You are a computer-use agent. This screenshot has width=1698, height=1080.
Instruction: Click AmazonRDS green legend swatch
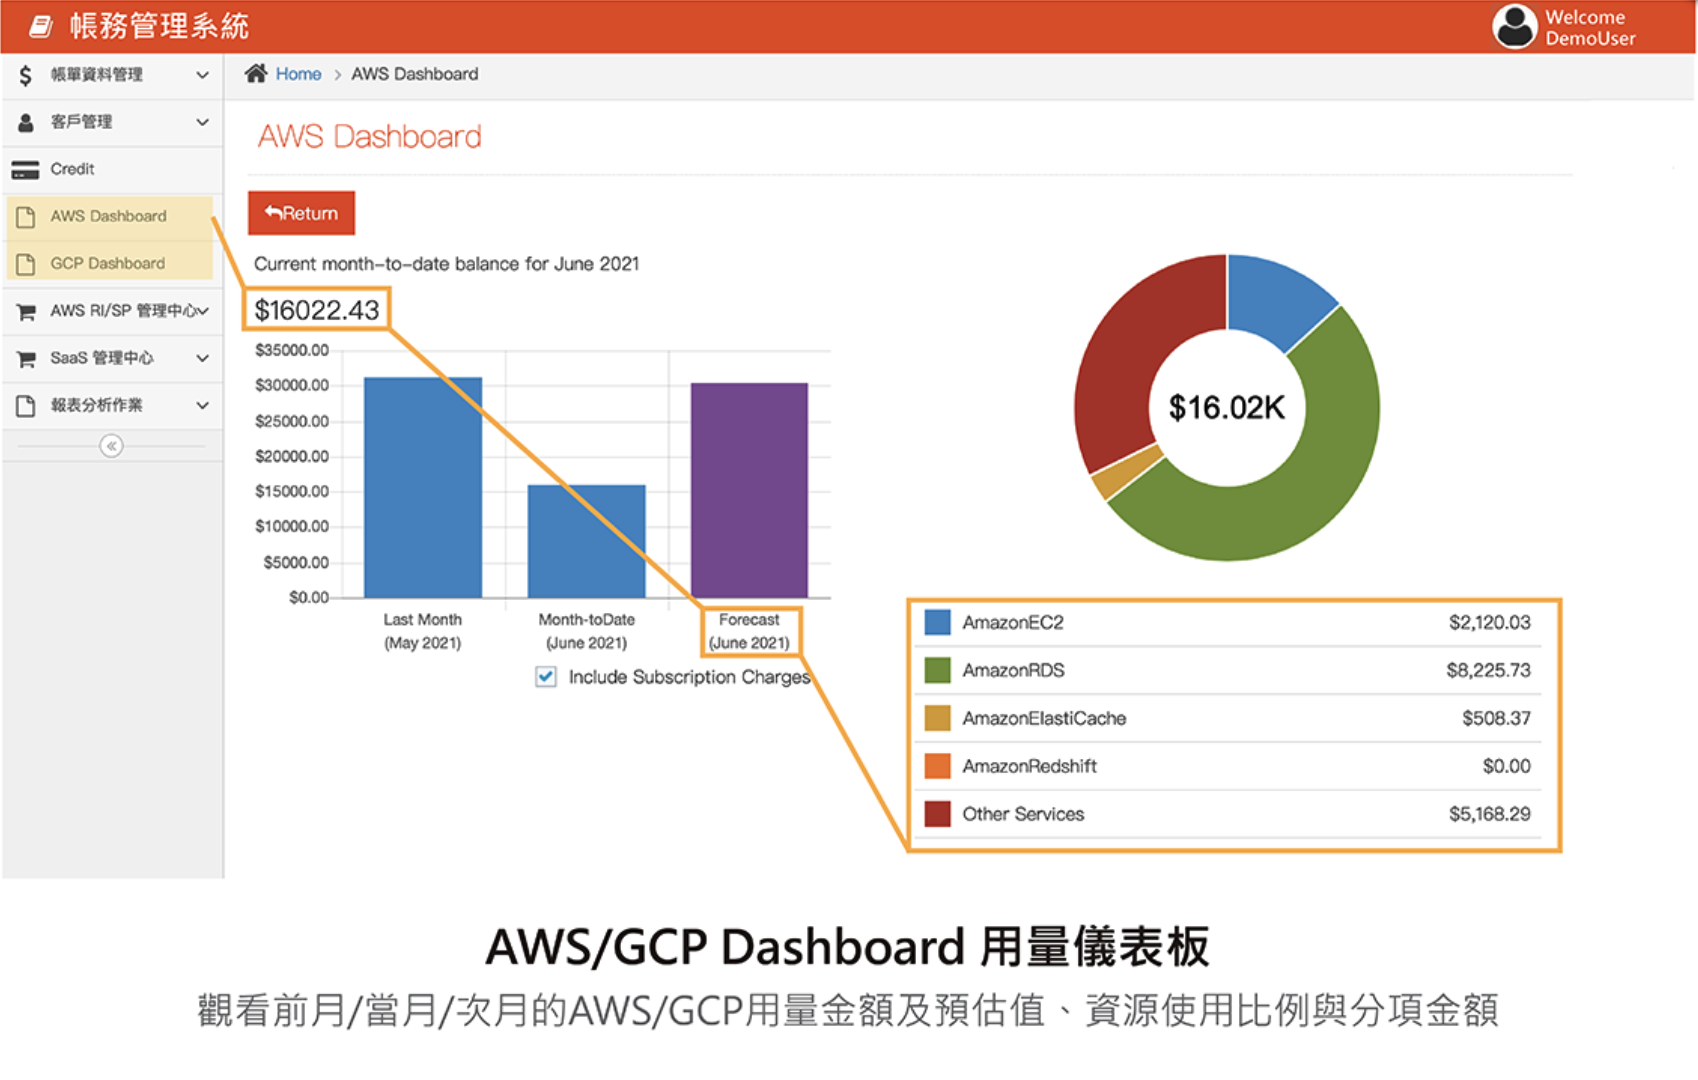point(937,670)
